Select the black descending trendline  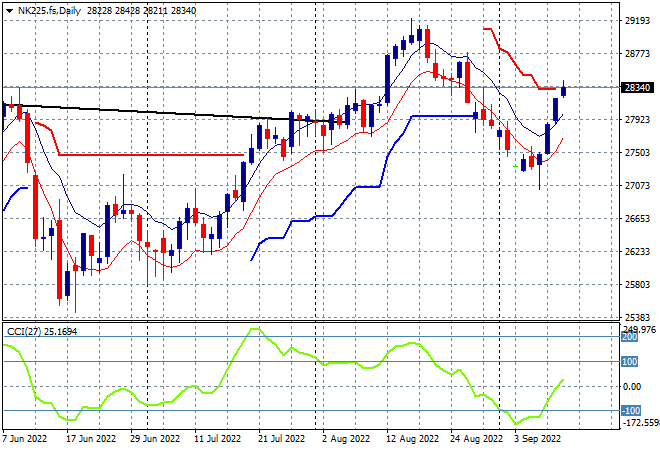[177, 114]
